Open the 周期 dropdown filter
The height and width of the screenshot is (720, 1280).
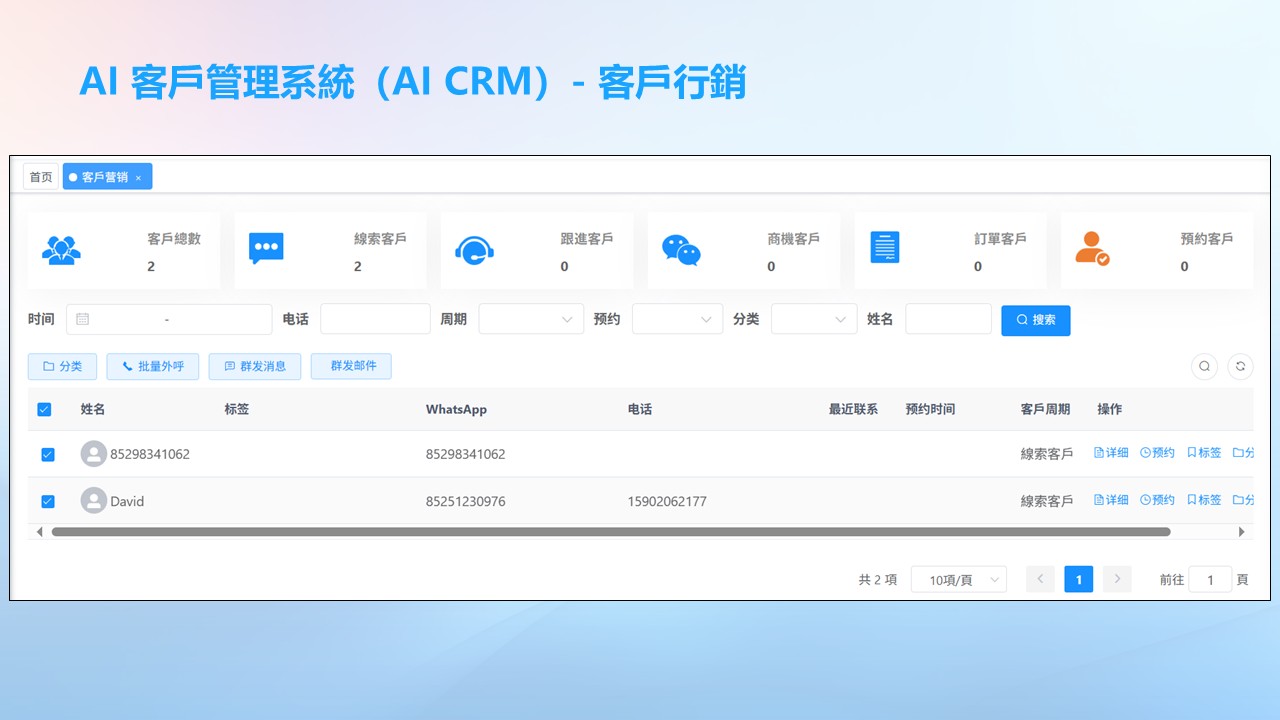[531, 319]
